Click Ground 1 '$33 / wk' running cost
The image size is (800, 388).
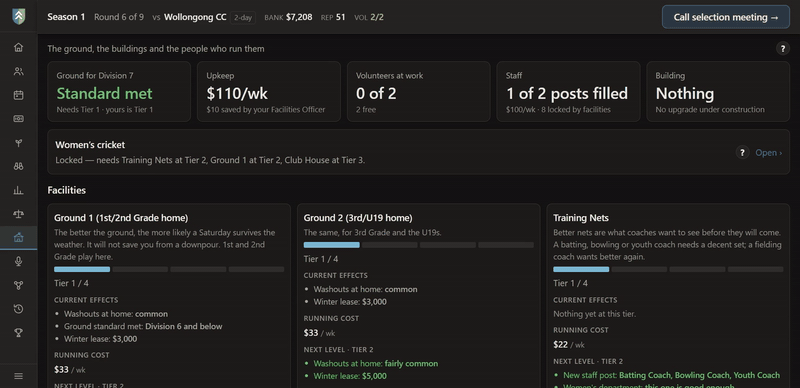click(70, 370)
